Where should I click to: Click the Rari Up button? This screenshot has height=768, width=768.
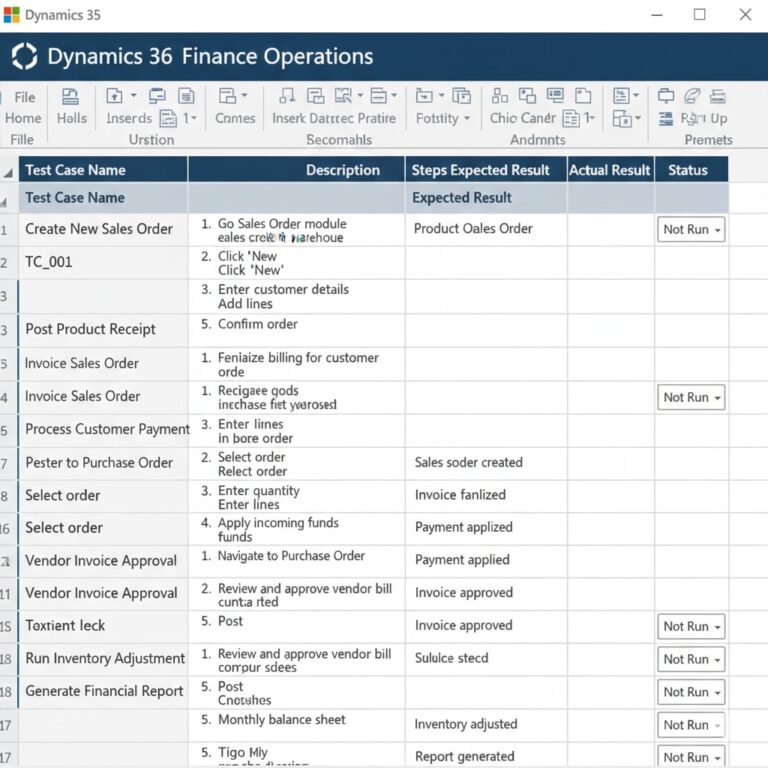[704, 119]
